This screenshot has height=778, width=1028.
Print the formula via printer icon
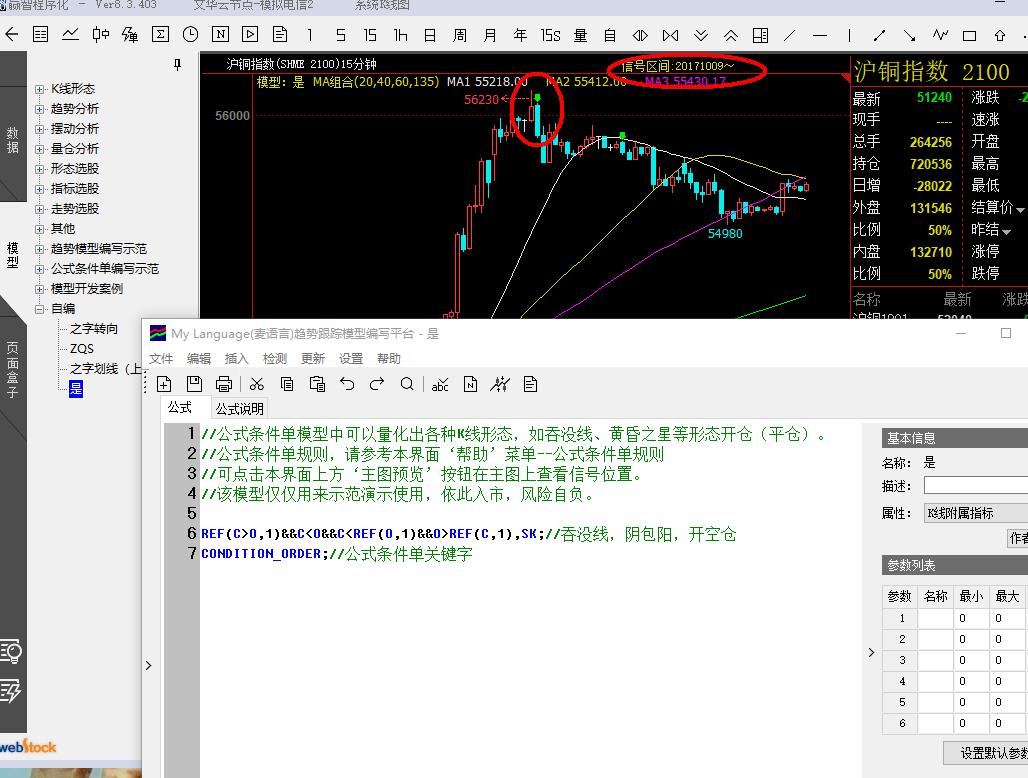click(x=224, y=384)
